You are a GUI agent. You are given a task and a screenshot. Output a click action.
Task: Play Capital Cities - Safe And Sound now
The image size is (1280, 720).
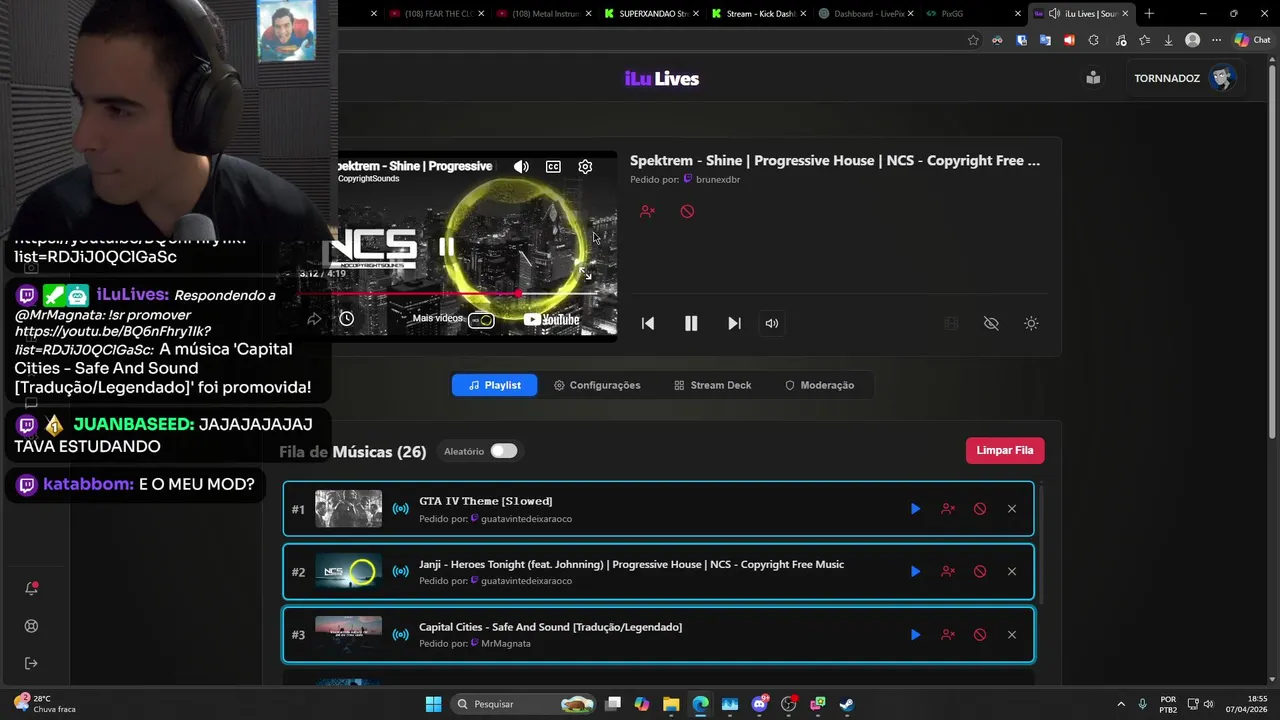tap(915, 635)
